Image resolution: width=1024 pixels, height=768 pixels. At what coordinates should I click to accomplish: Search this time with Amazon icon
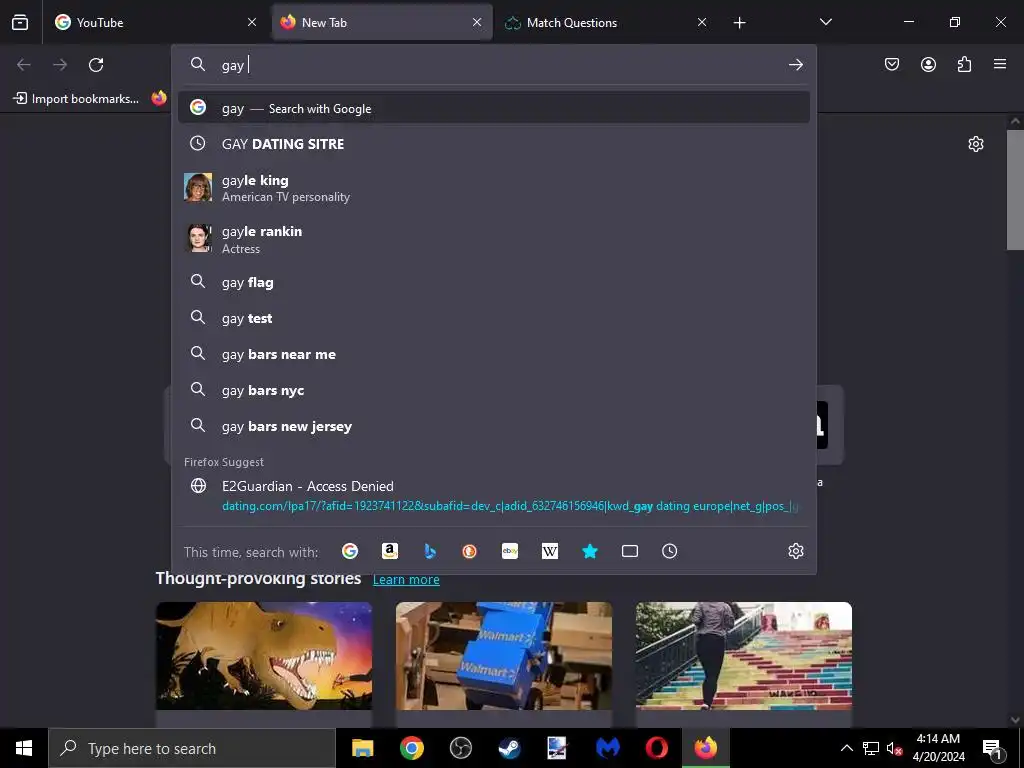click(390, 551)
